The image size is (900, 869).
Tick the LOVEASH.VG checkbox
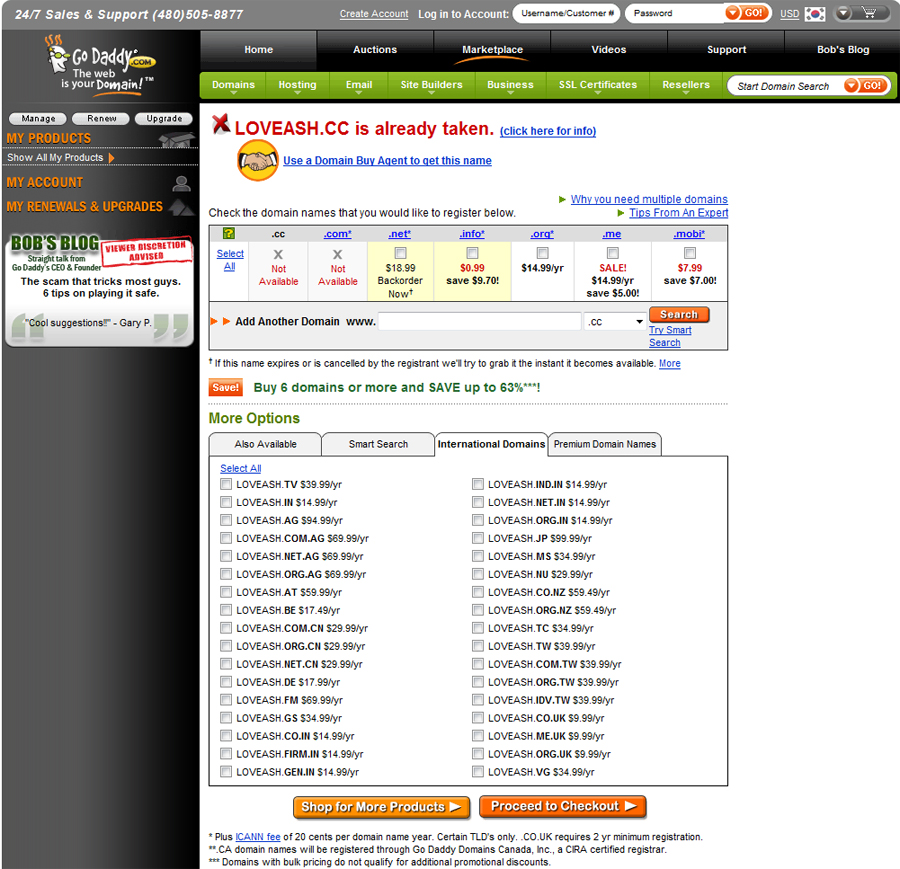point(478,772)
